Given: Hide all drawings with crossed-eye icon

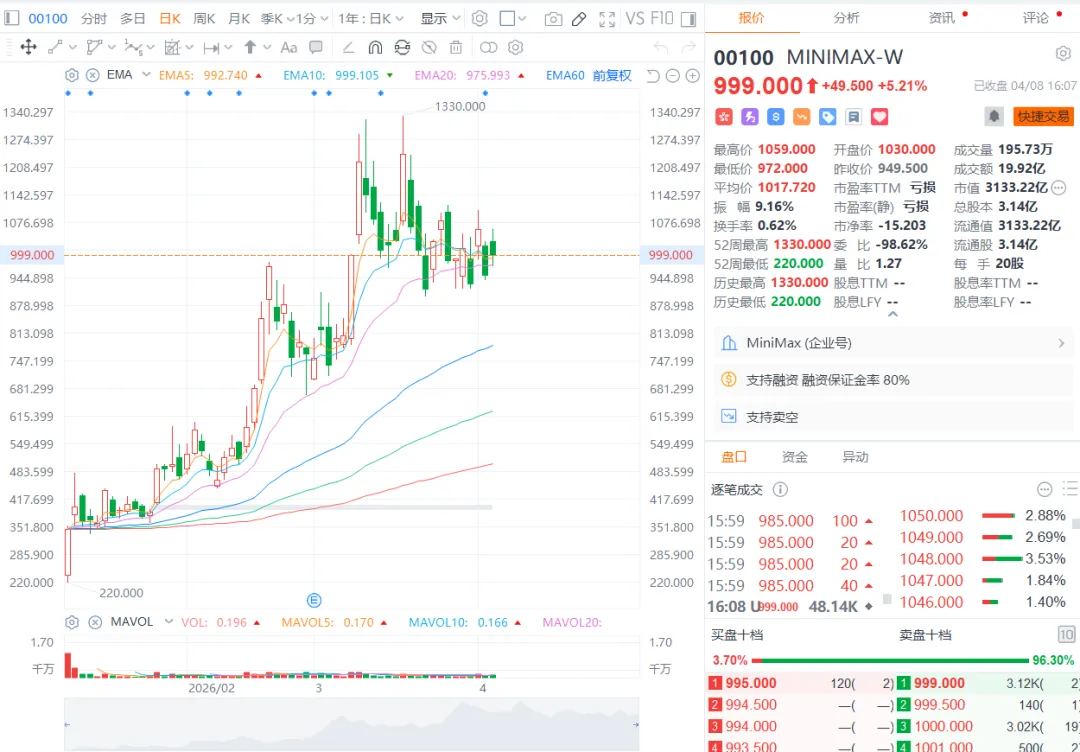Looking at the screenshot, I should [429, 48].
